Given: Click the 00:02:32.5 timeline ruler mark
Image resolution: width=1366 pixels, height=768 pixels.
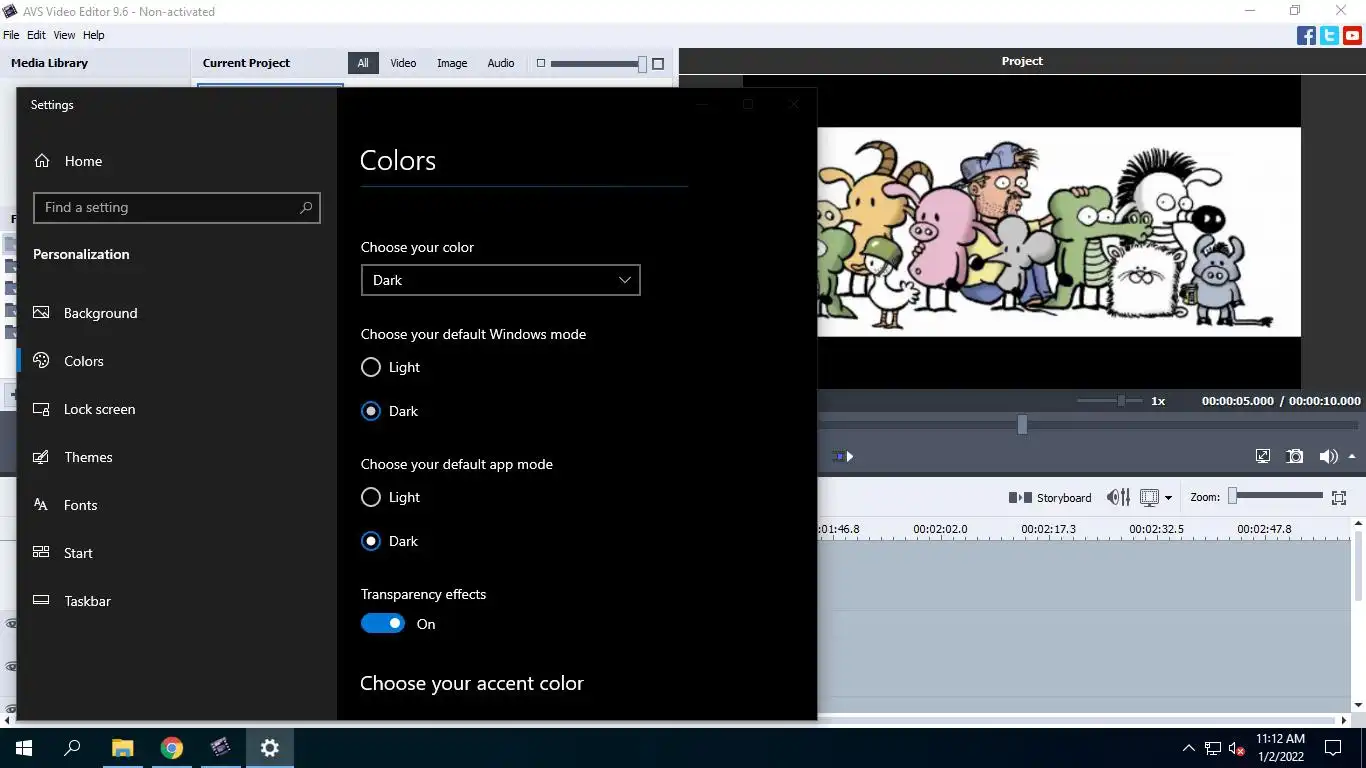Looking at the screenshot, I should (x=1157, y=529).
